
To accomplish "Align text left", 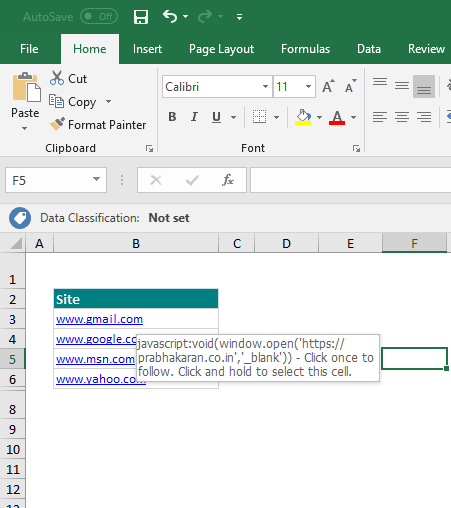I will pyautogui.click(x=380, y=117).
